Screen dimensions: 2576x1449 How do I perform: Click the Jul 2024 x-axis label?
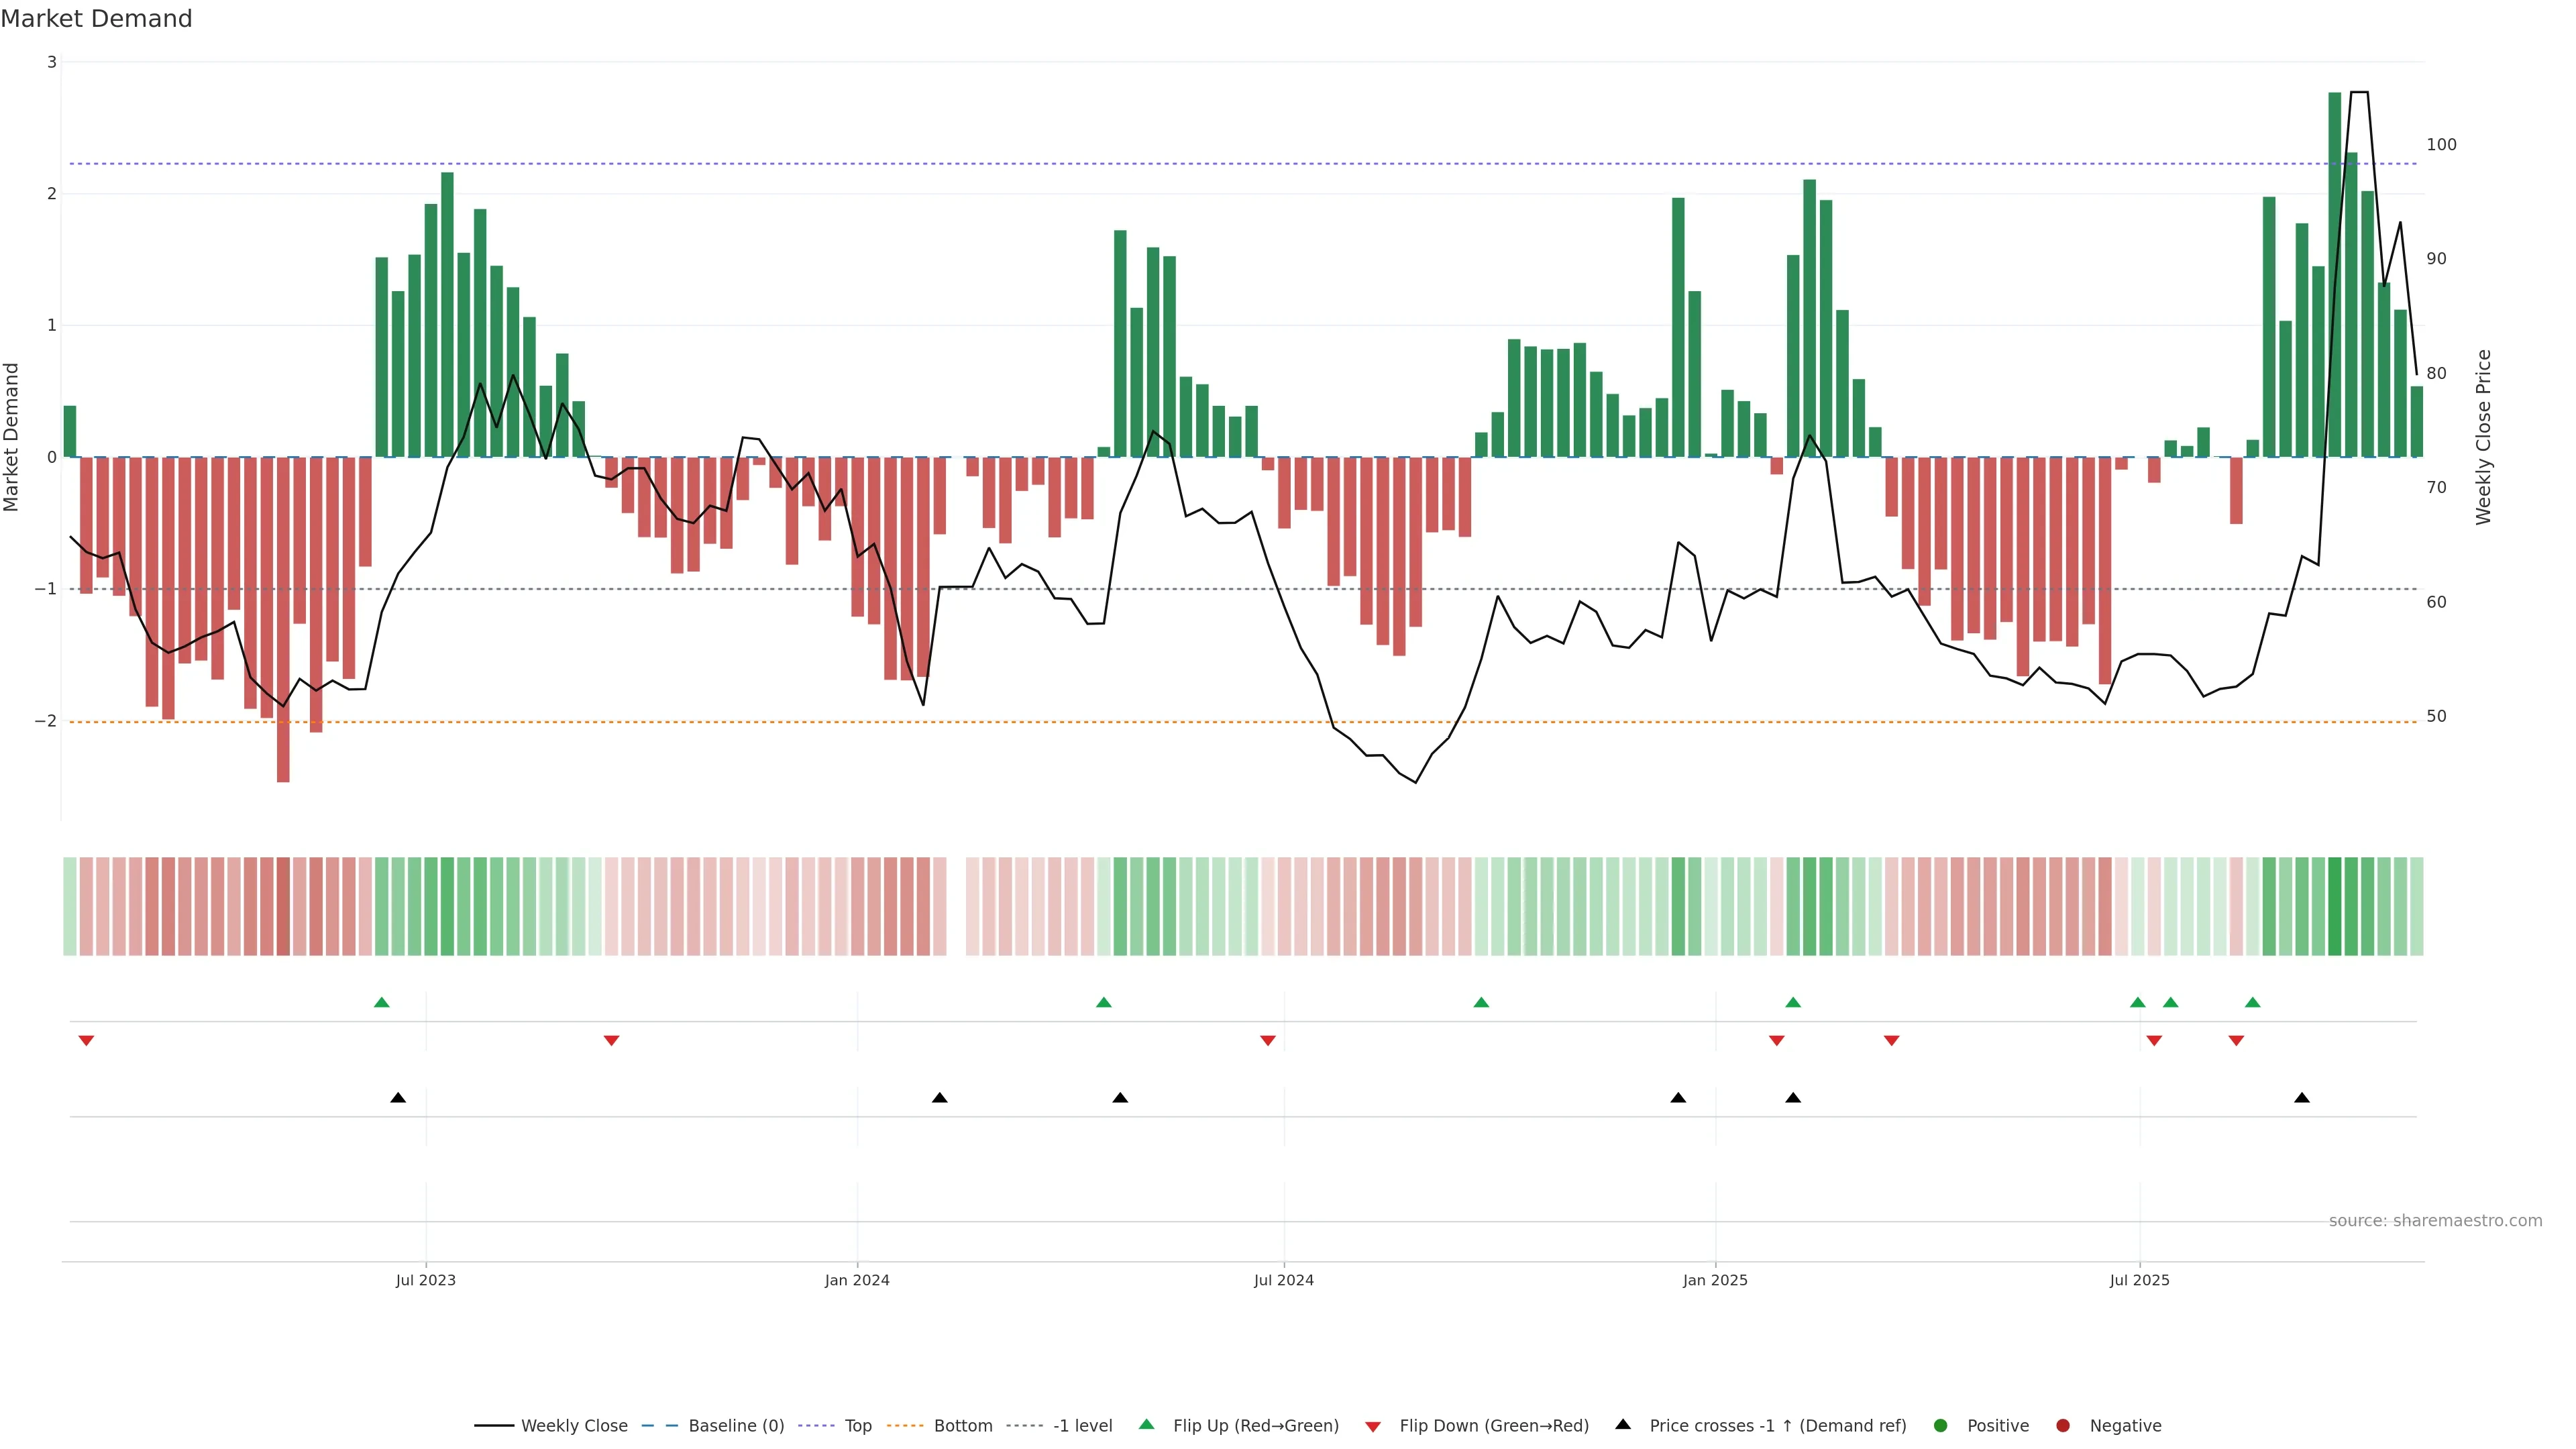coord(1283,1280)
